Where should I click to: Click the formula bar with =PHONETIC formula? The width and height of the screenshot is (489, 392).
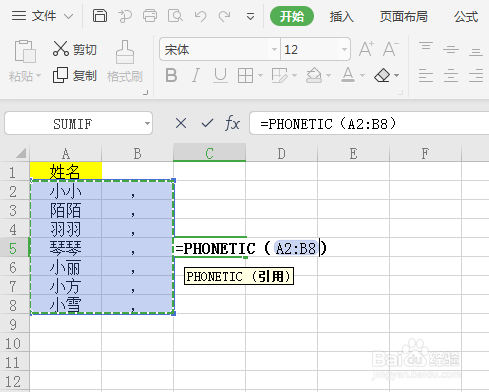click(x=369, y=123)
